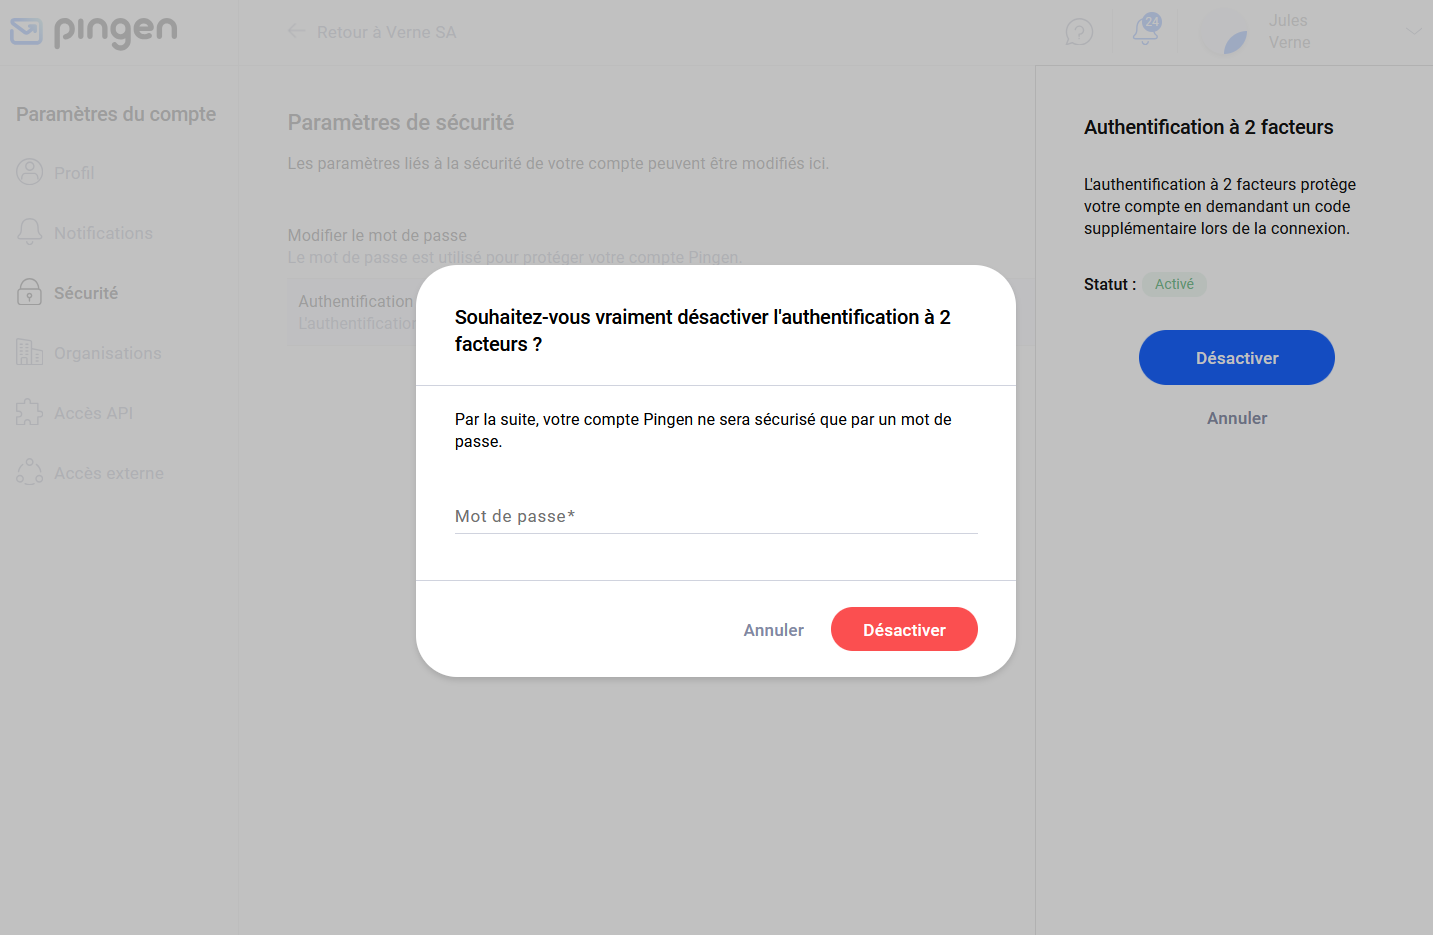Click the Profil person icon in sidebar
The image size is (1433, 935).
coord(30,172)
